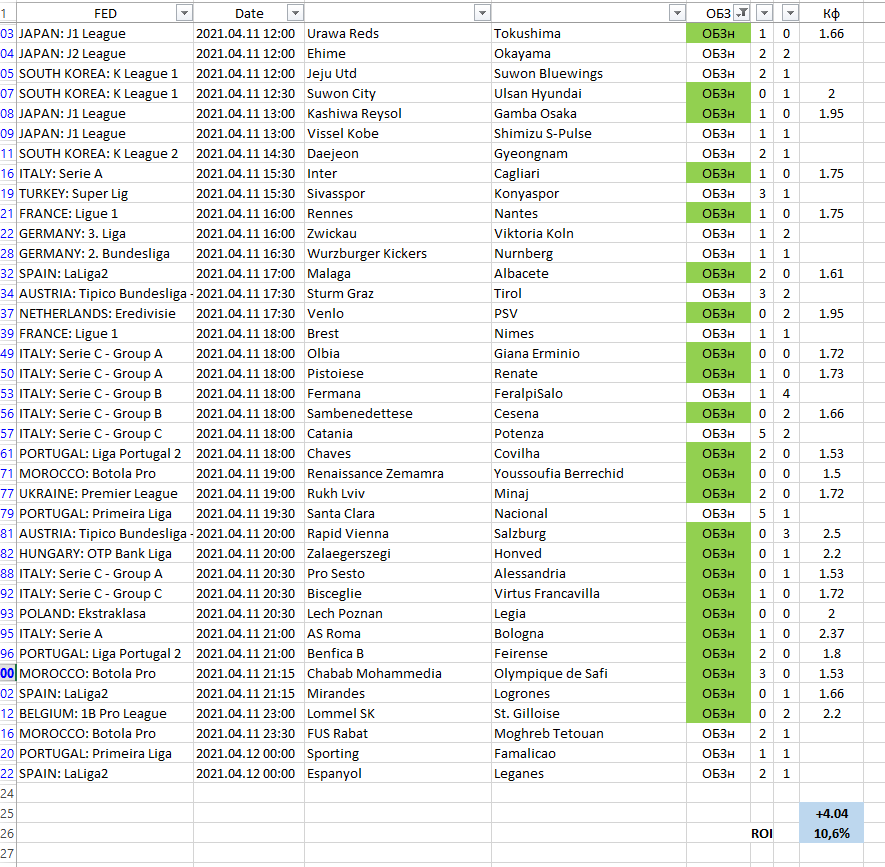Open the home score column filter arrow

(765, 13)
